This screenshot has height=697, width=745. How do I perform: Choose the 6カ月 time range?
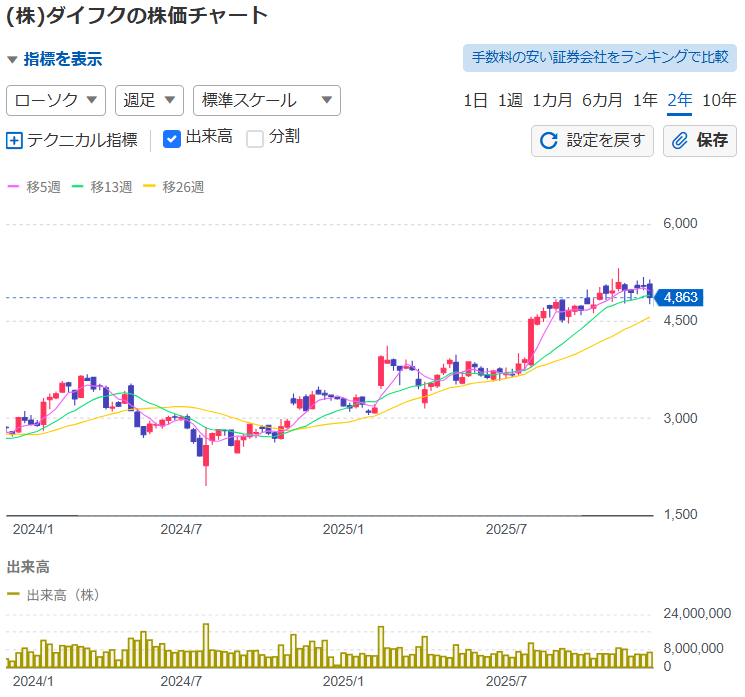click(602, 100)
